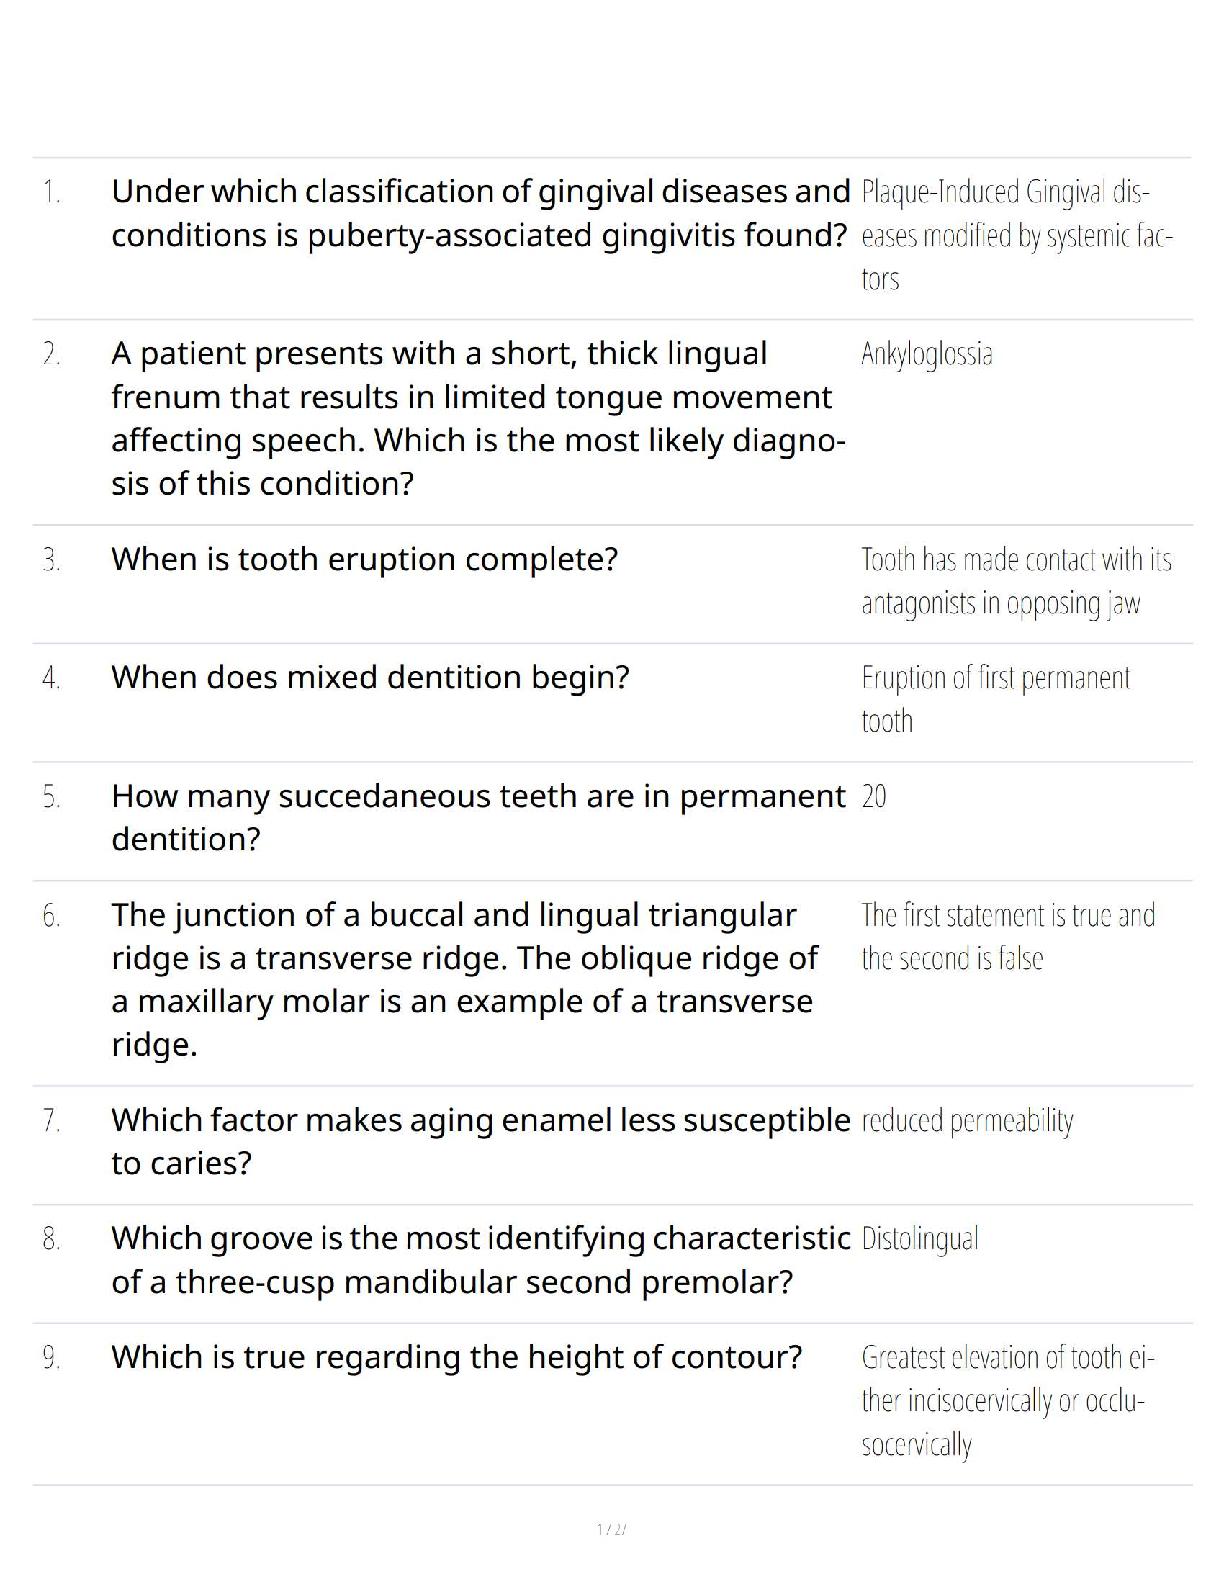Click the succedaneous teeth question
The width and height of the screenshot is (1224, 1584).
[x=477, y=817]
